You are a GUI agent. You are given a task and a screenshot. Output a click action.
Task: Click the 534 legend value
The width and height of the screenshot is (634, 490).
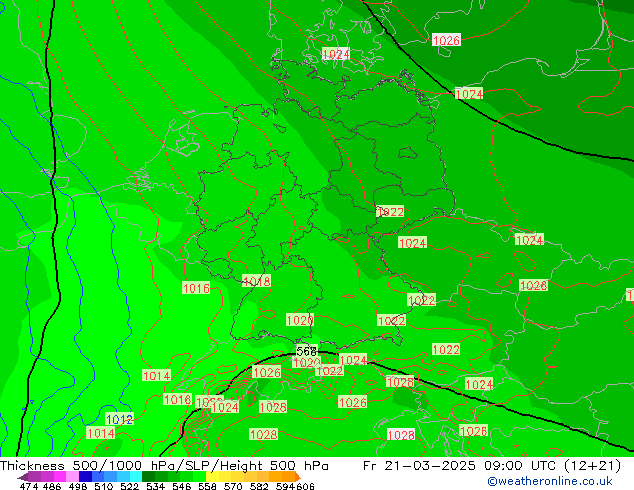click(155, 486)
